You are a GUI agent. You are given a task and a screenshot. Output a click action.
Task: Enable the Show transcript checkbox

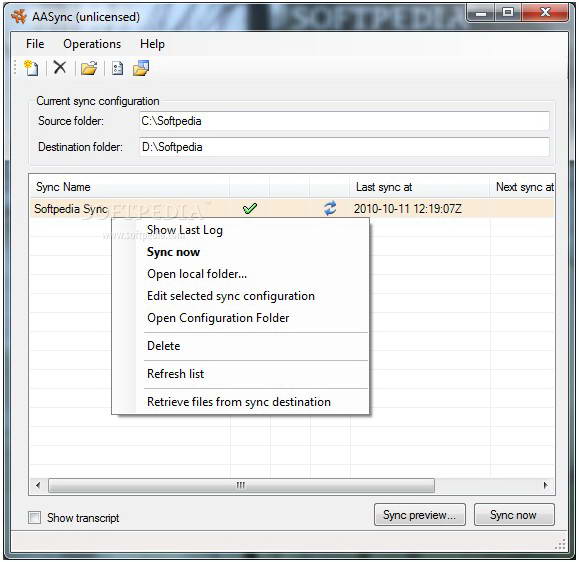35,517
